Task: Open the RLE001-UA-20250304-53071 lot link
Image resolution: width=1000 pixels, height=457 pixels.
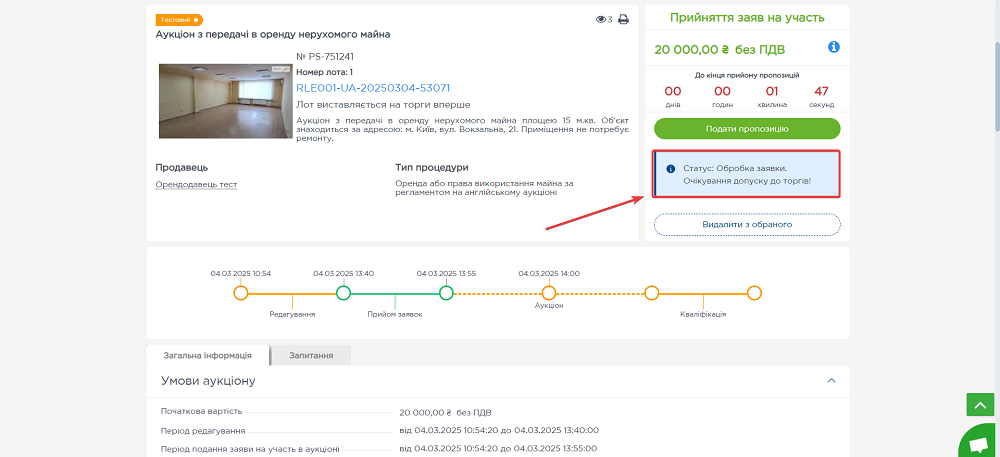Action: tap(372, 88)
